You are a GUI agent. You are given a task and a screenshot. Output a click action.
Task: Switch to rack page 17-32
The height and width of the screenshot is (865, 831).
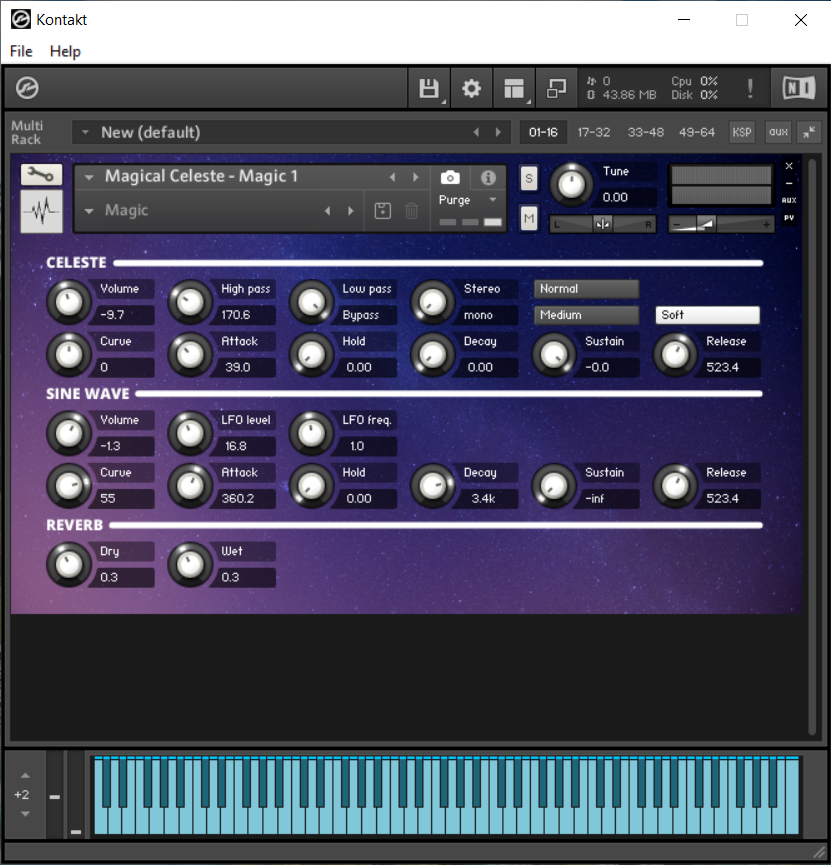click(x=594, y=132)
